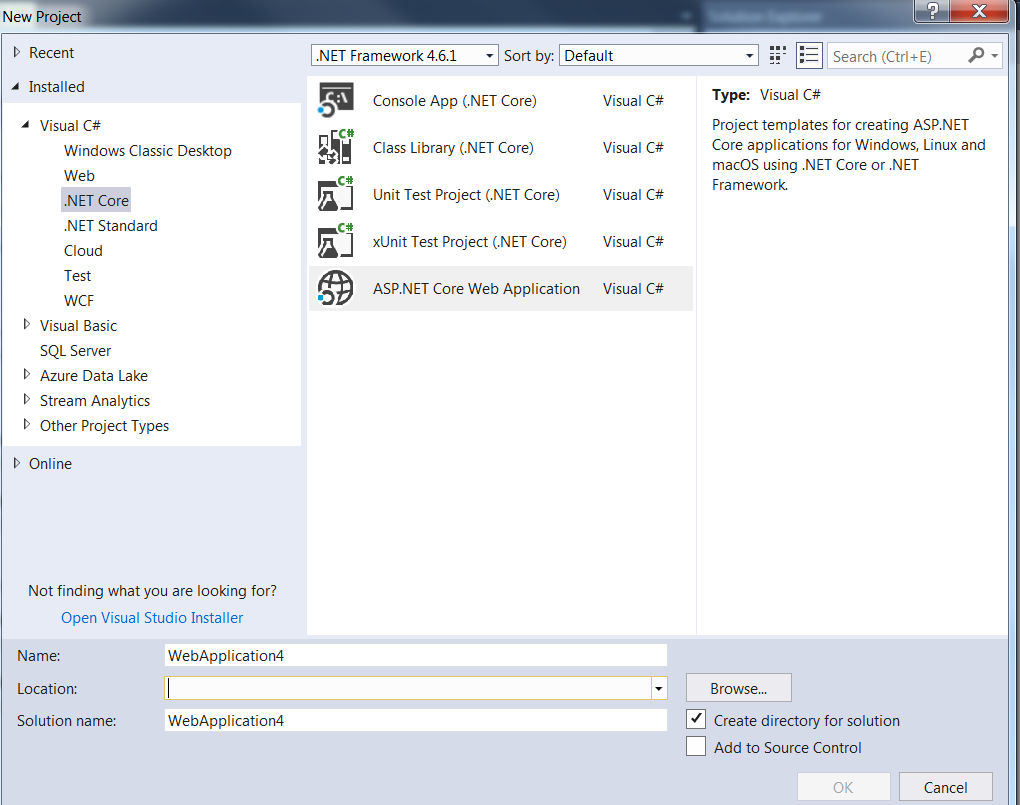The image size is (1020, 805).
Task: Select the Unit Test Project template icon
Action: click(335, 194)
